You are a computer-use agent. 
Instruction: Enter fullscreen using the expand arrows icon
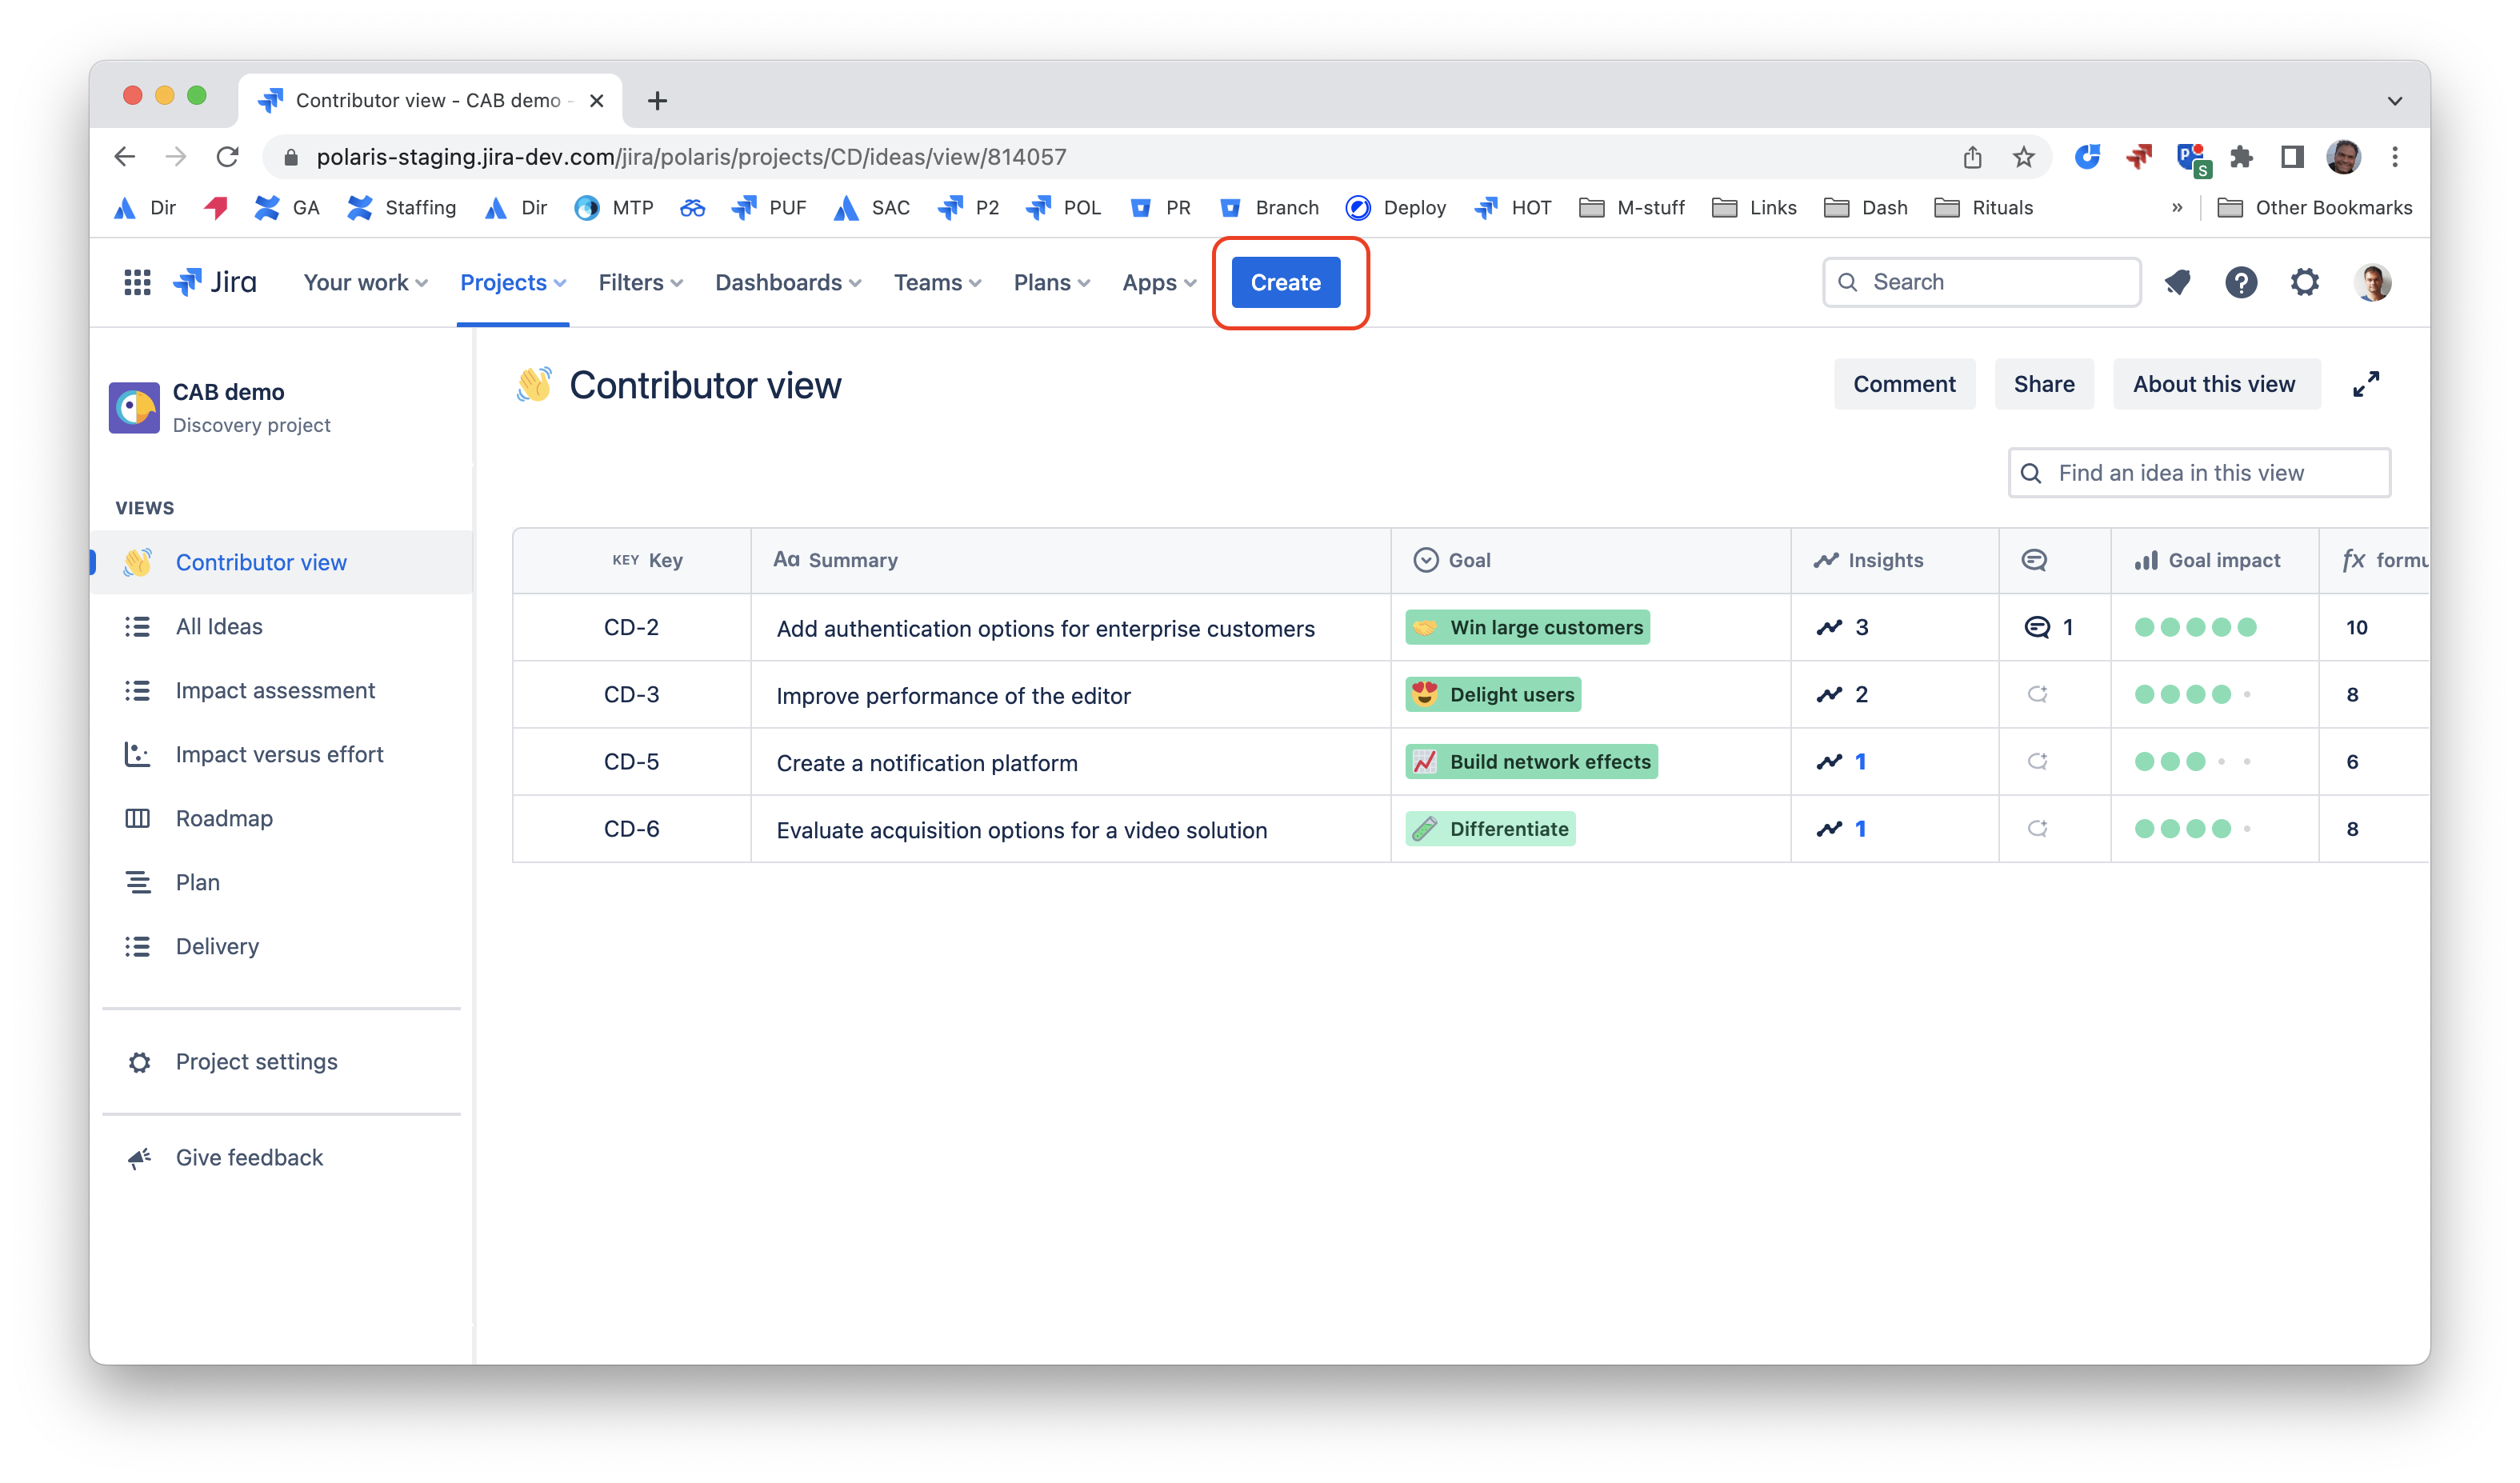[x=2367, y=383]
